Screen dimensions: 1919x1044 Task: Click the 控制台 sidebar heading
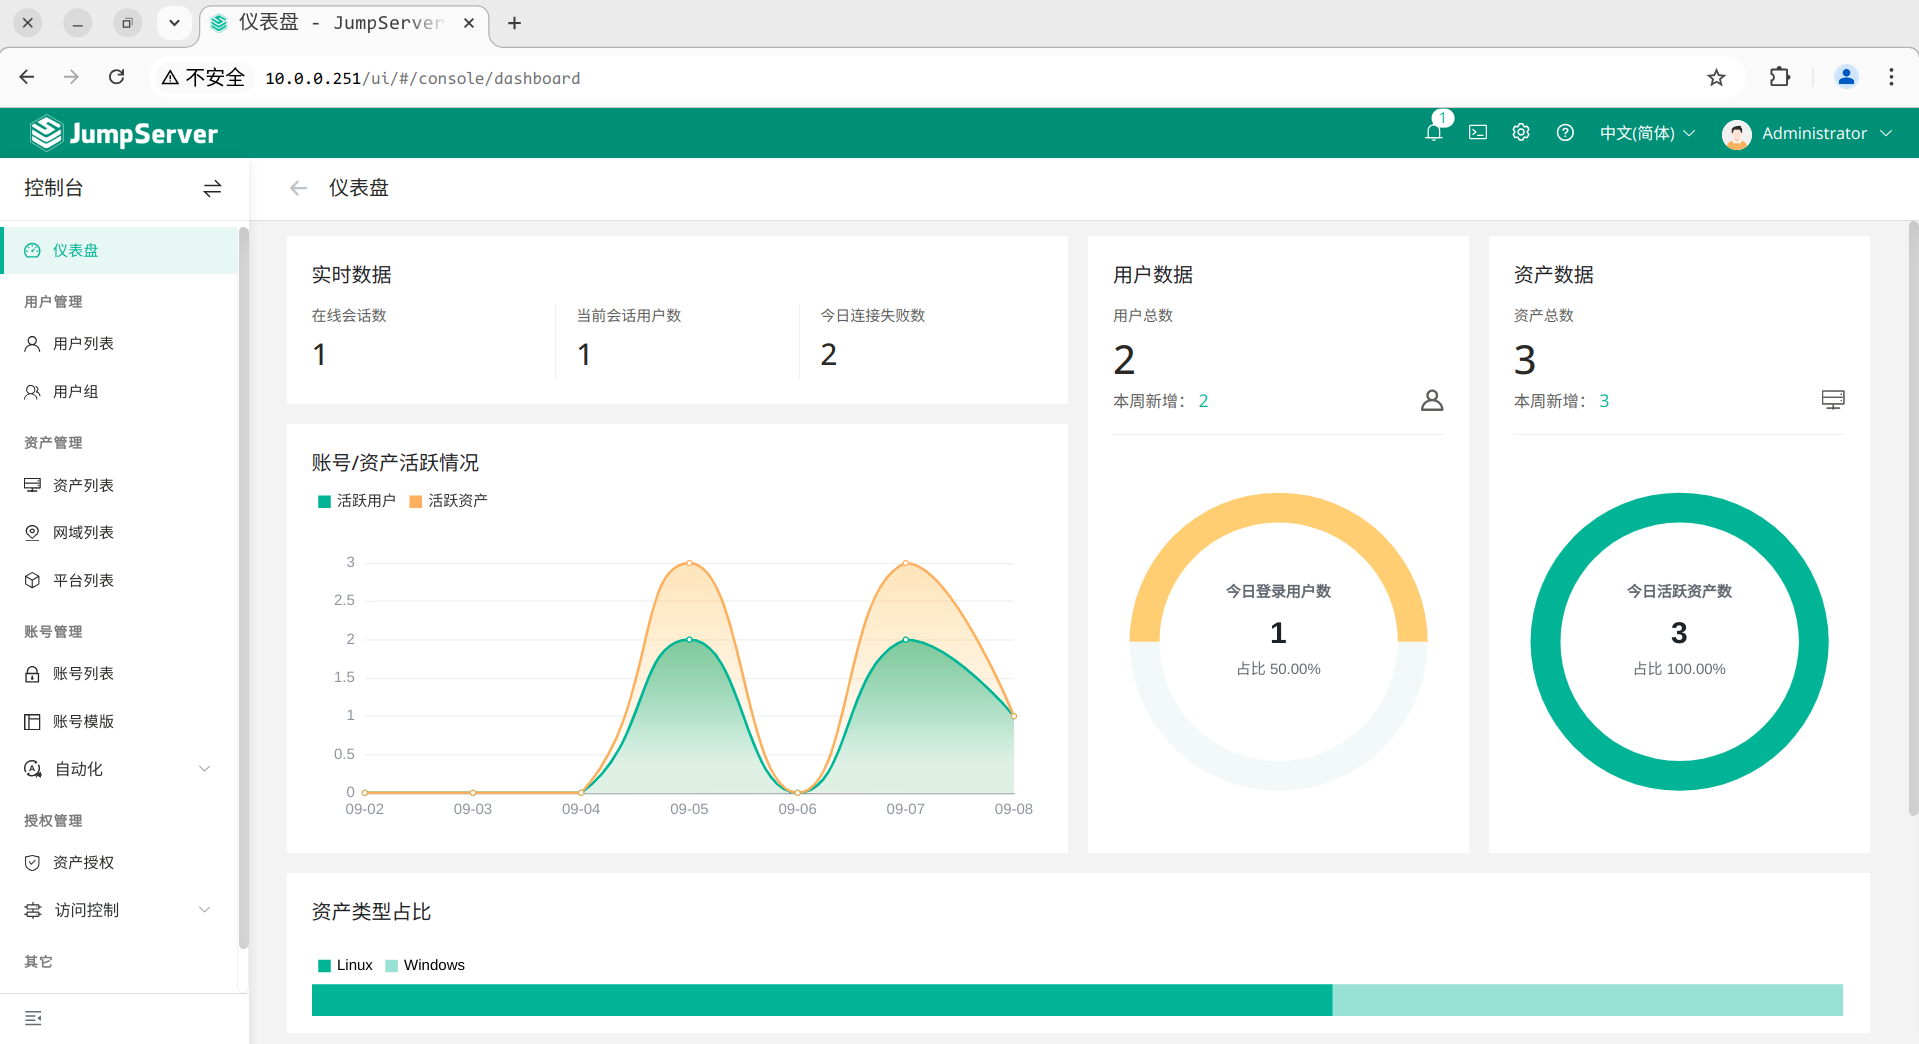(x=54, y=188)
